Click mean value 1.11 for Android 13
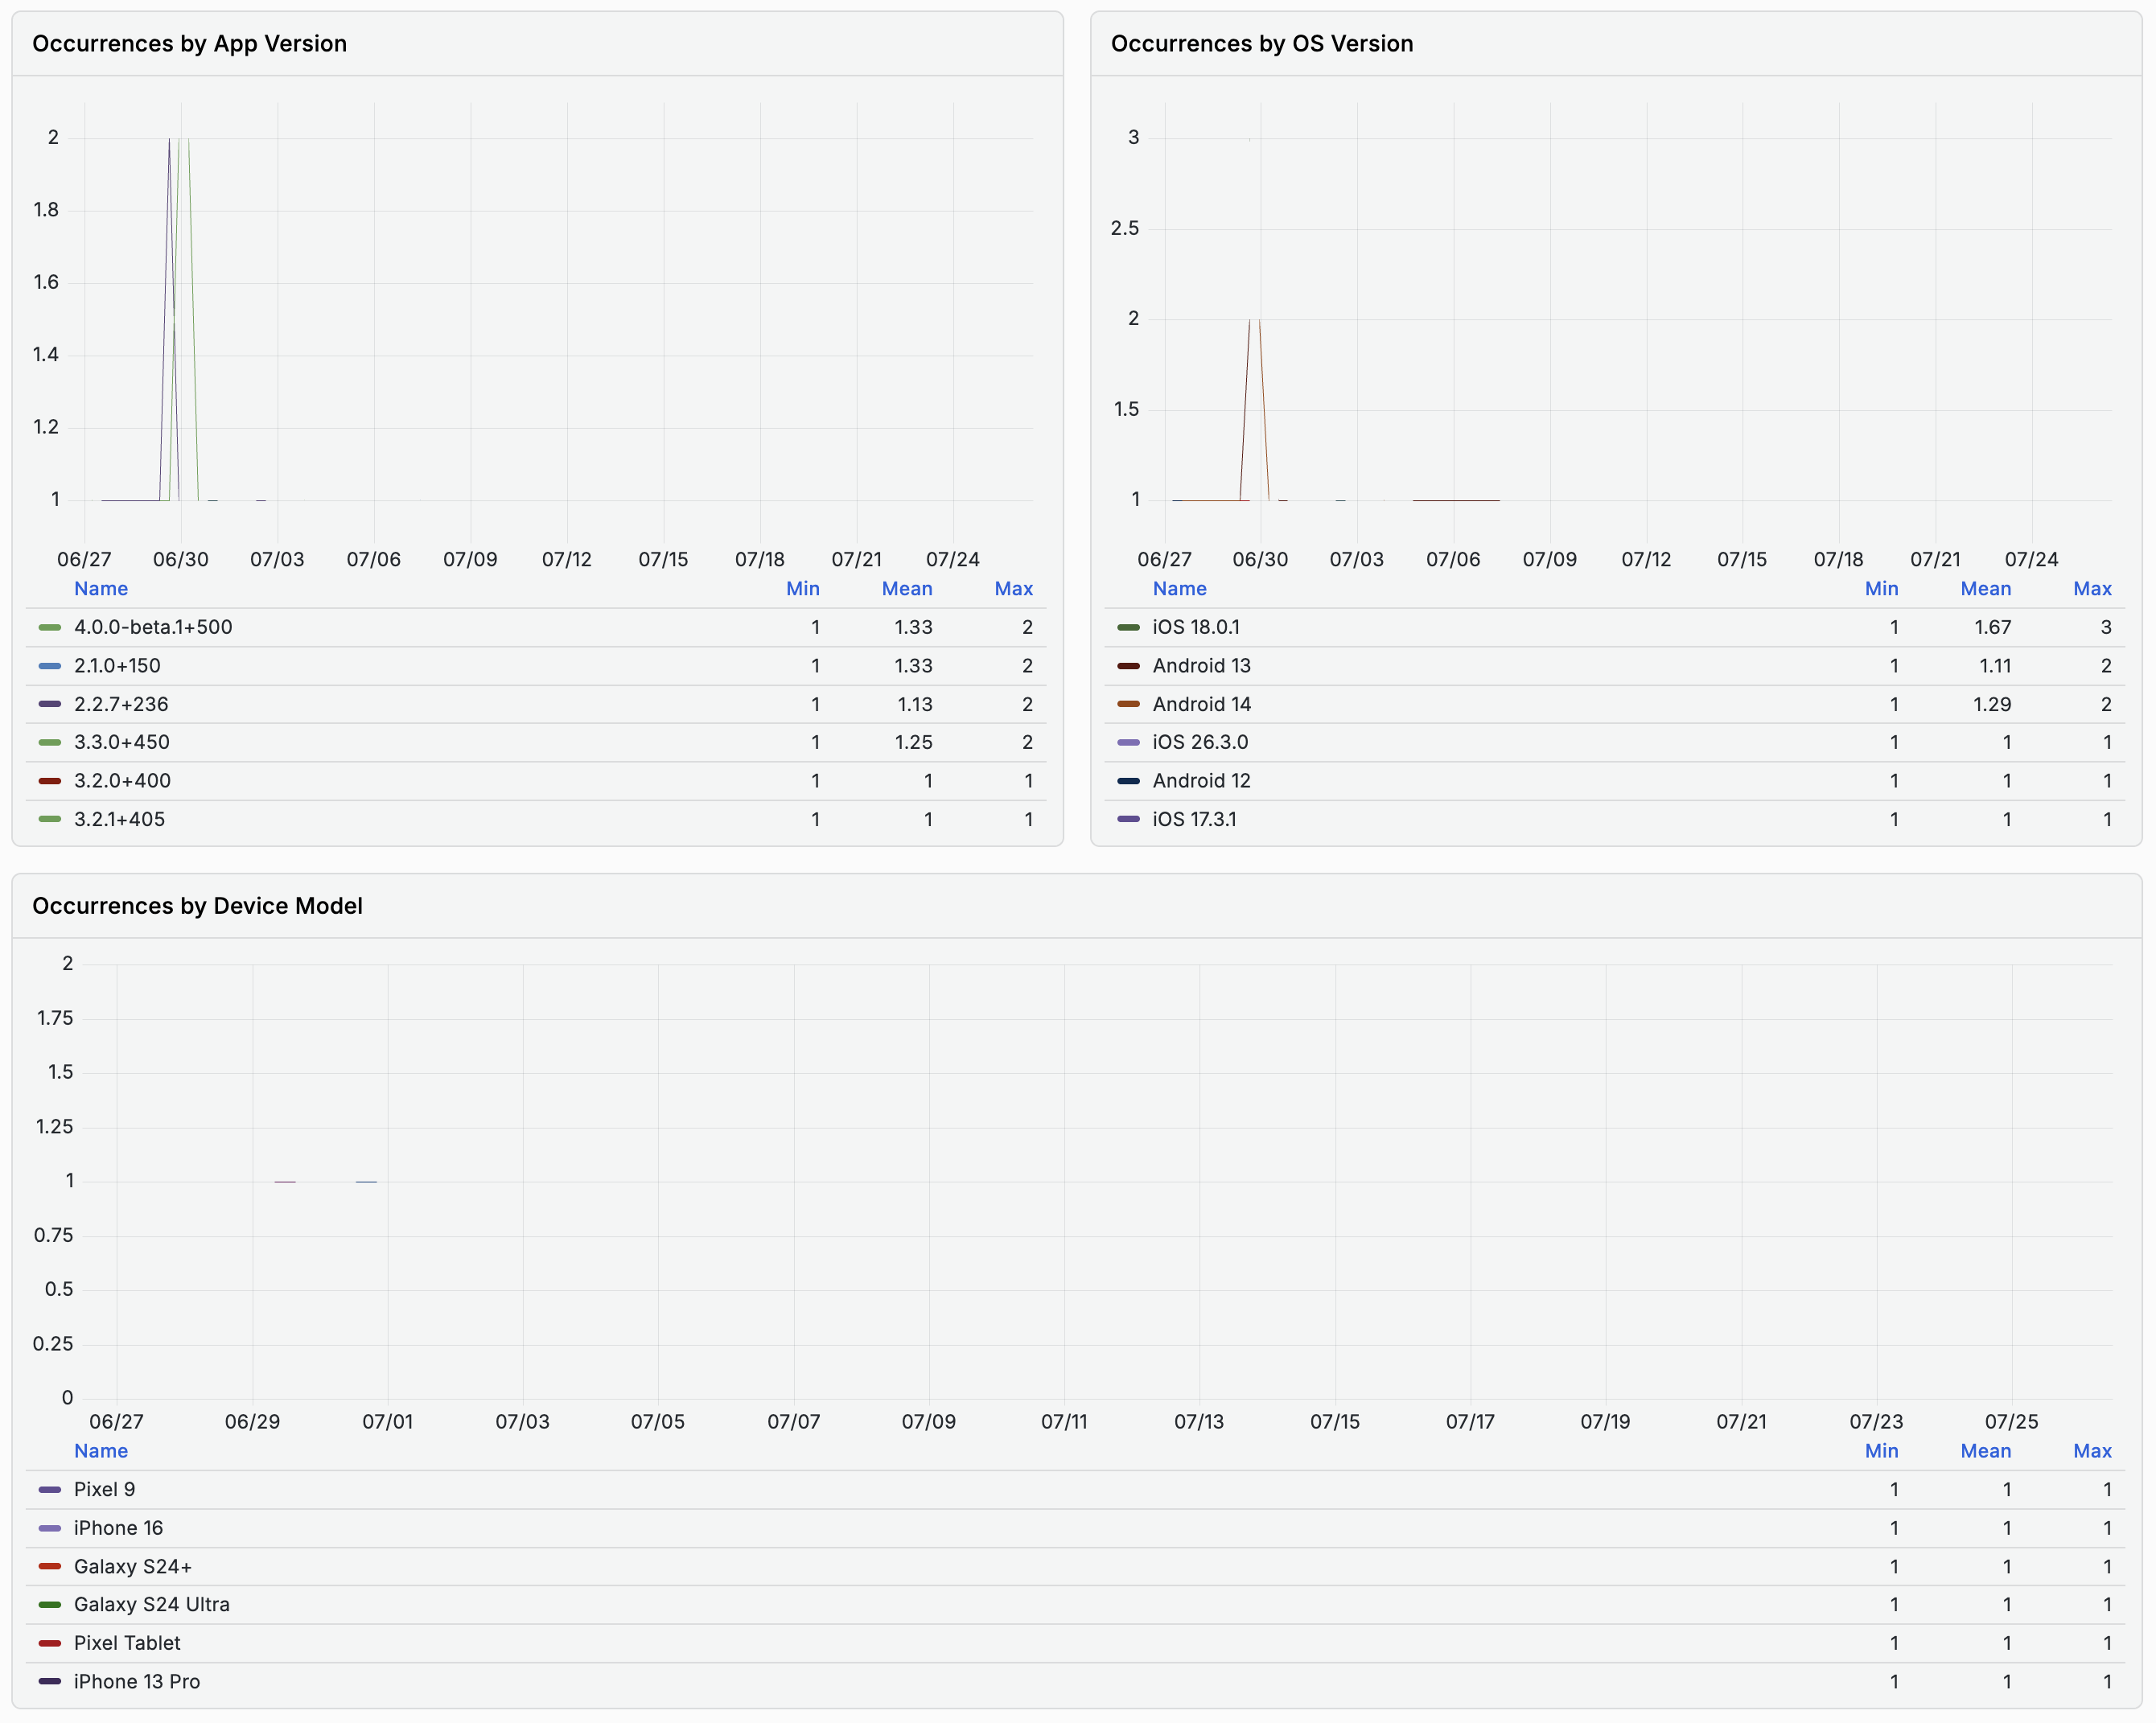The image size is (2156, 1723). [1995, 666]
